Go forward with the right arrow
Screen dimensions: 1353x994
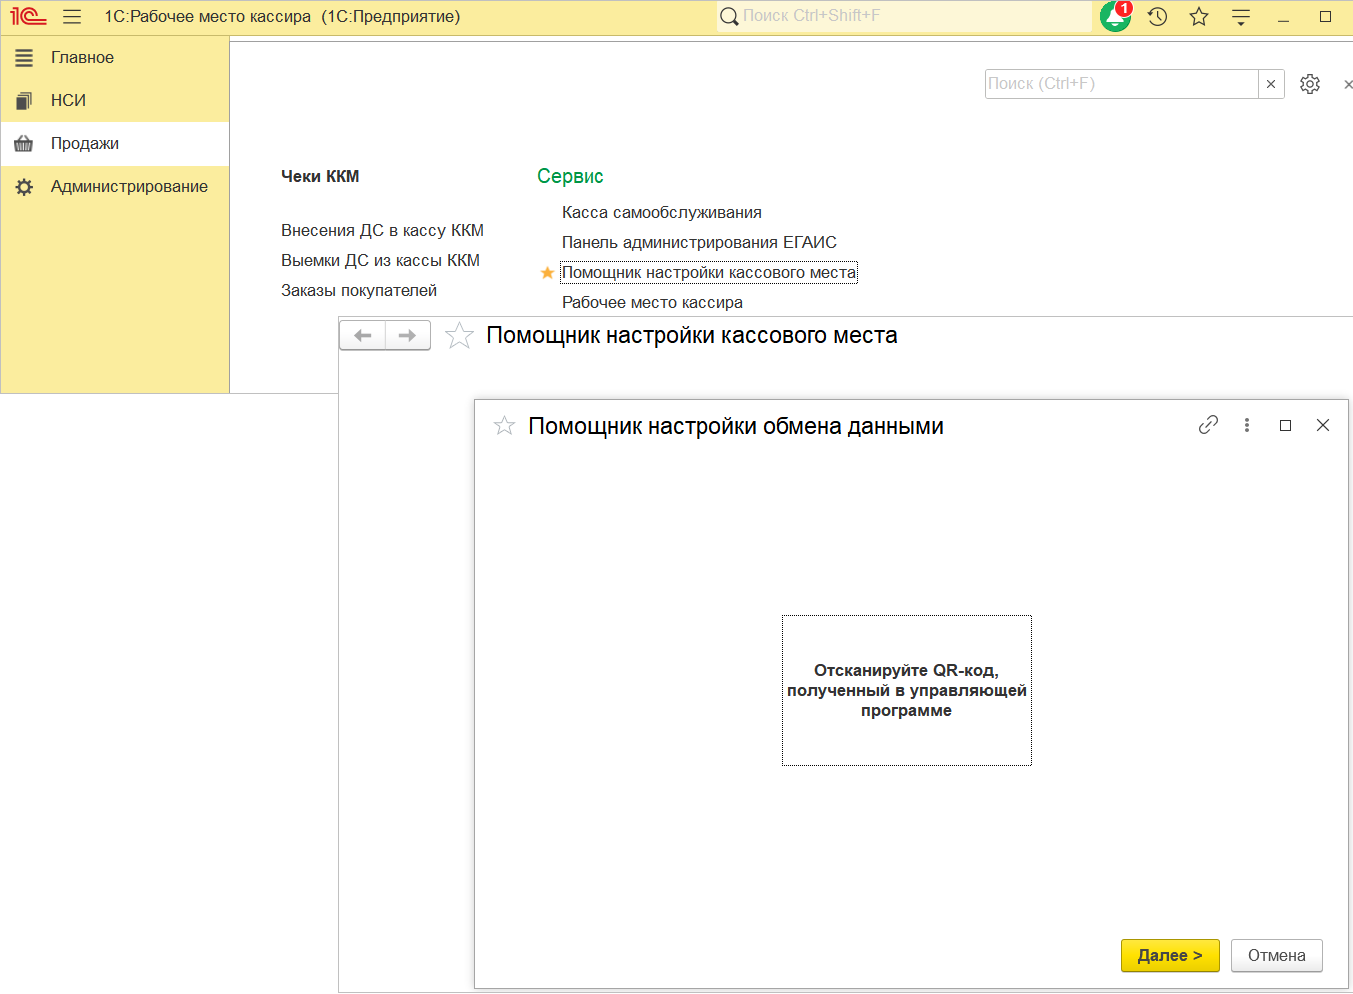[408, 335]
